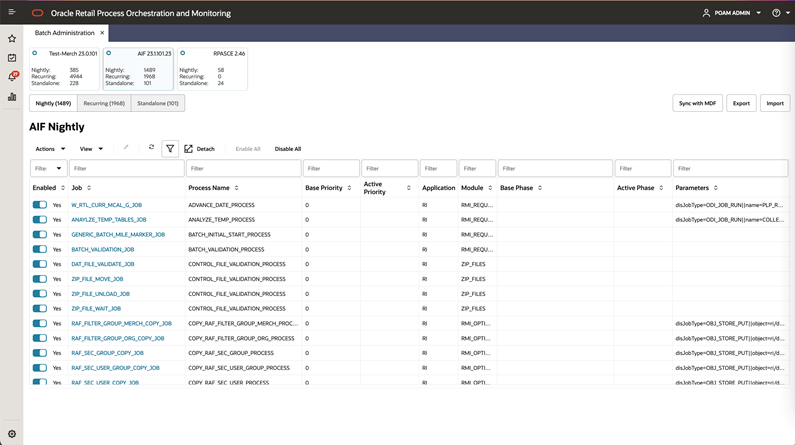Select the Test-Merch 23.0.101 radio card
795x445 pixels.
64,69
